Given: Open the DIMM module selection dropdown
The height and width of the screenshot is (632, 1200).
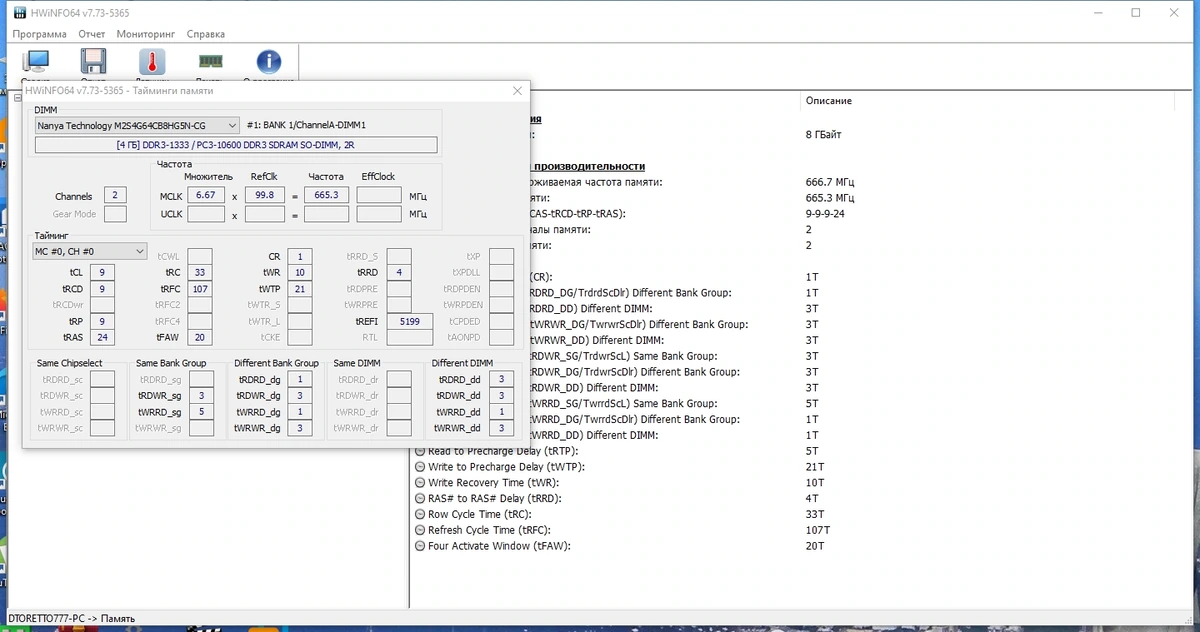Looking at the screenshot, I should point(137,126).
